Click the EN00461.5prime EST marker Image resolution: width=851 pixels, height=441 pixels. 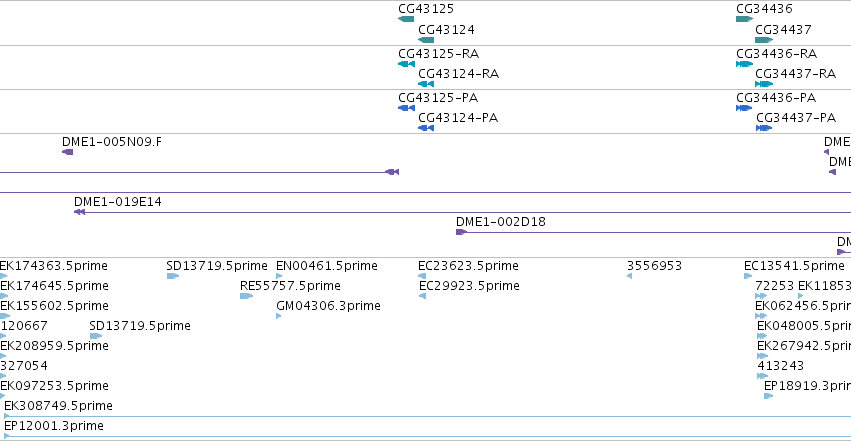tap(279, 276)
